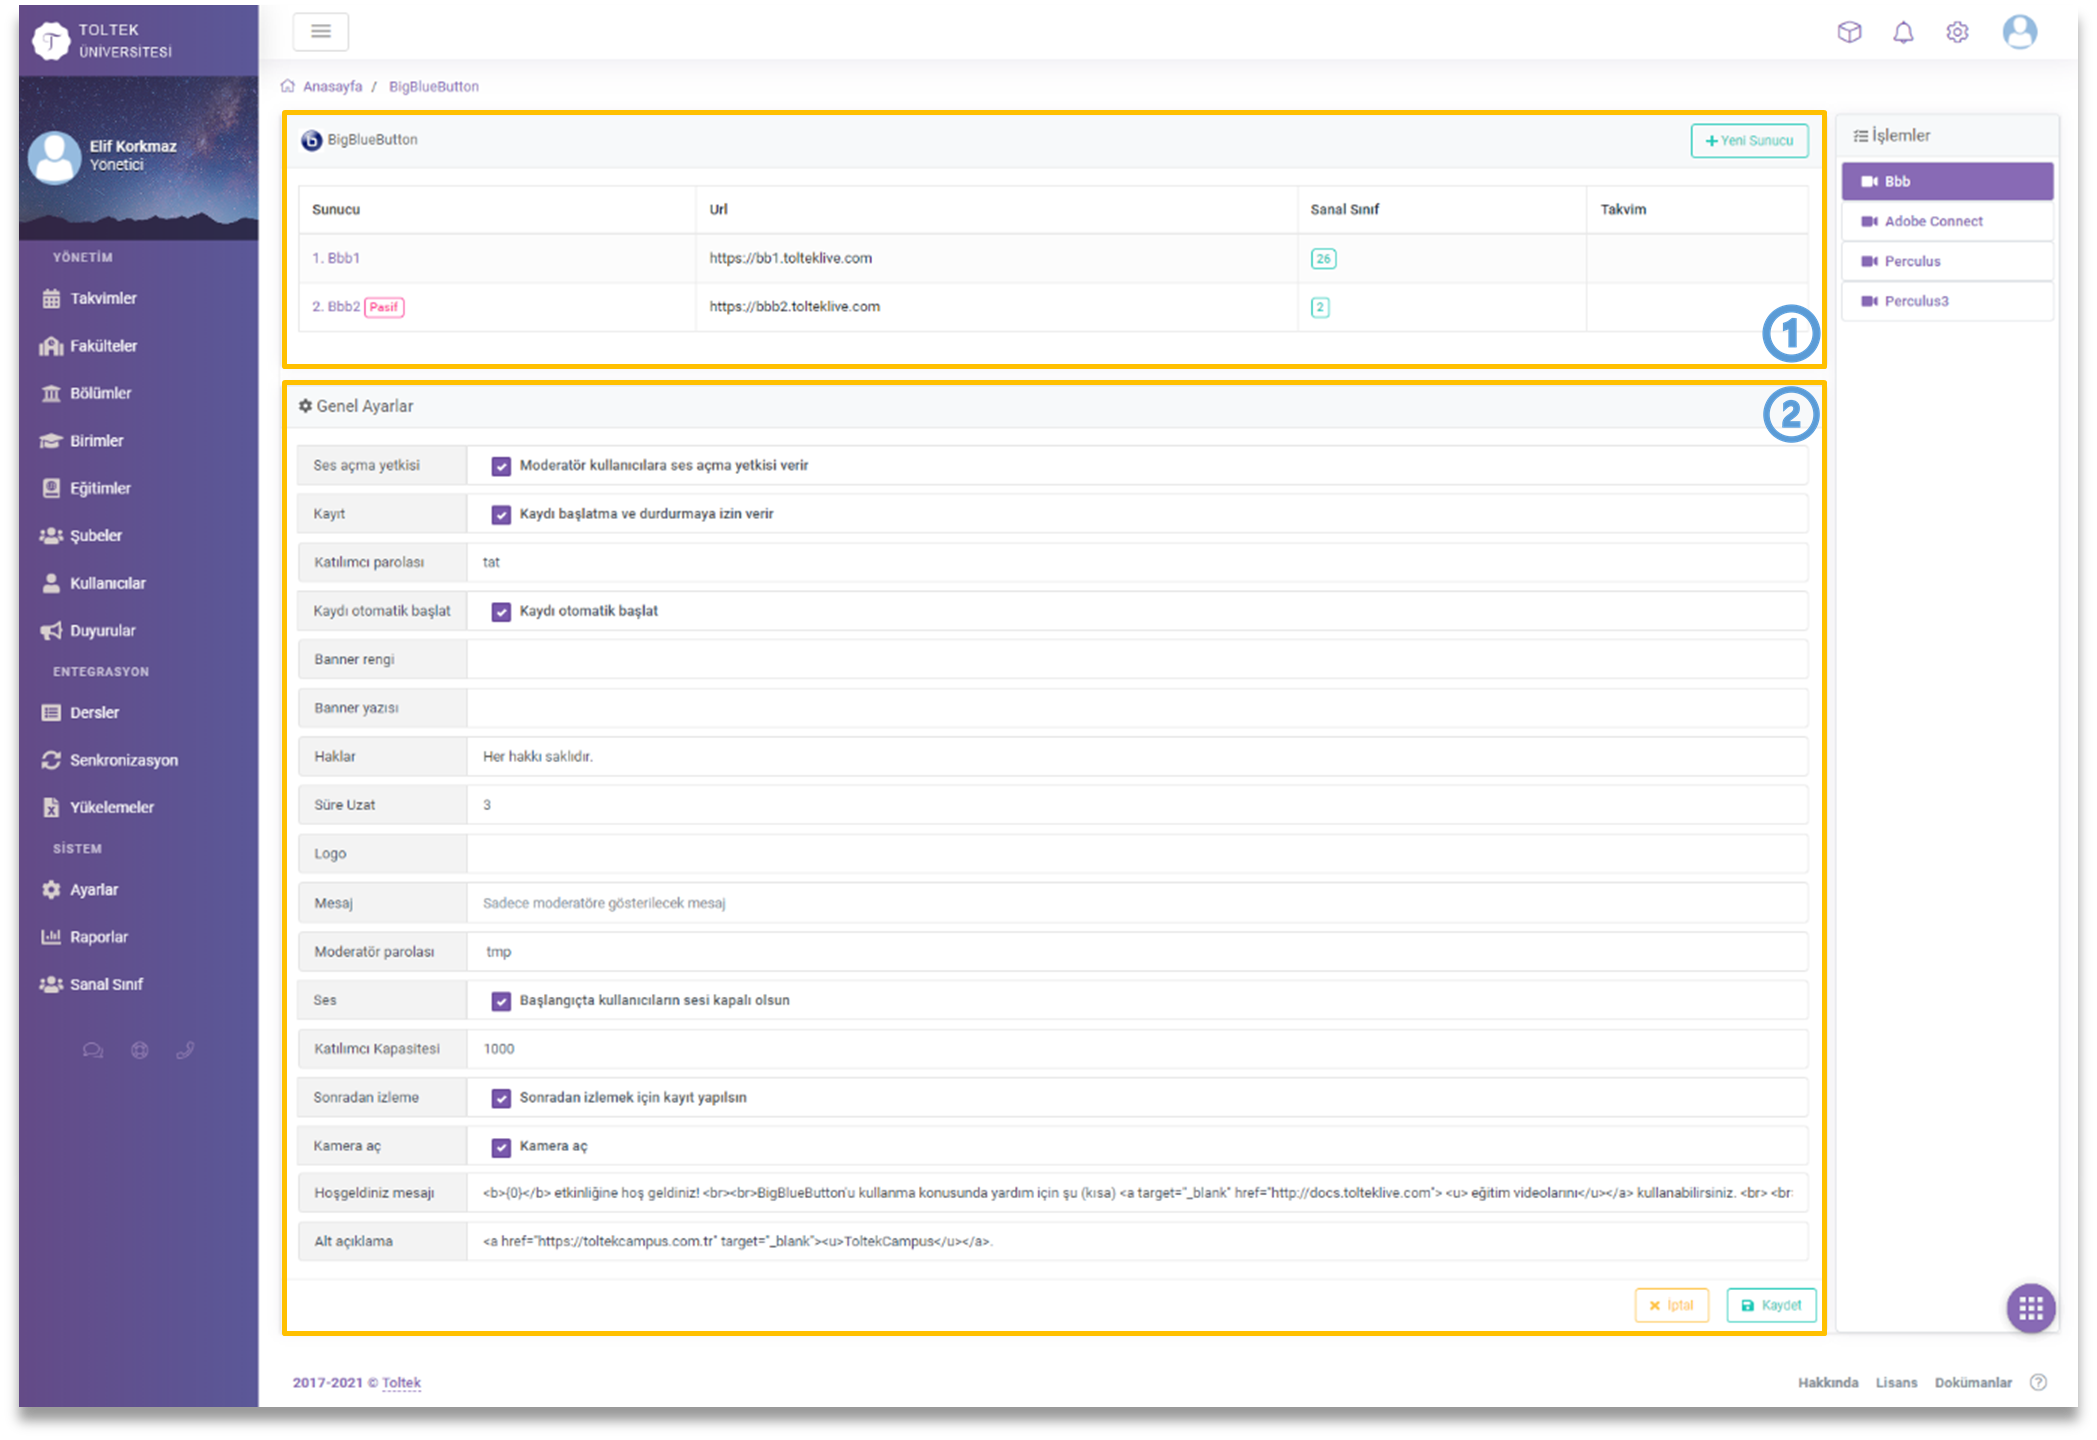Open the purple apps grid floating button
The width and height of the screenshot is (2097, 1440).
[2030, 1307]
